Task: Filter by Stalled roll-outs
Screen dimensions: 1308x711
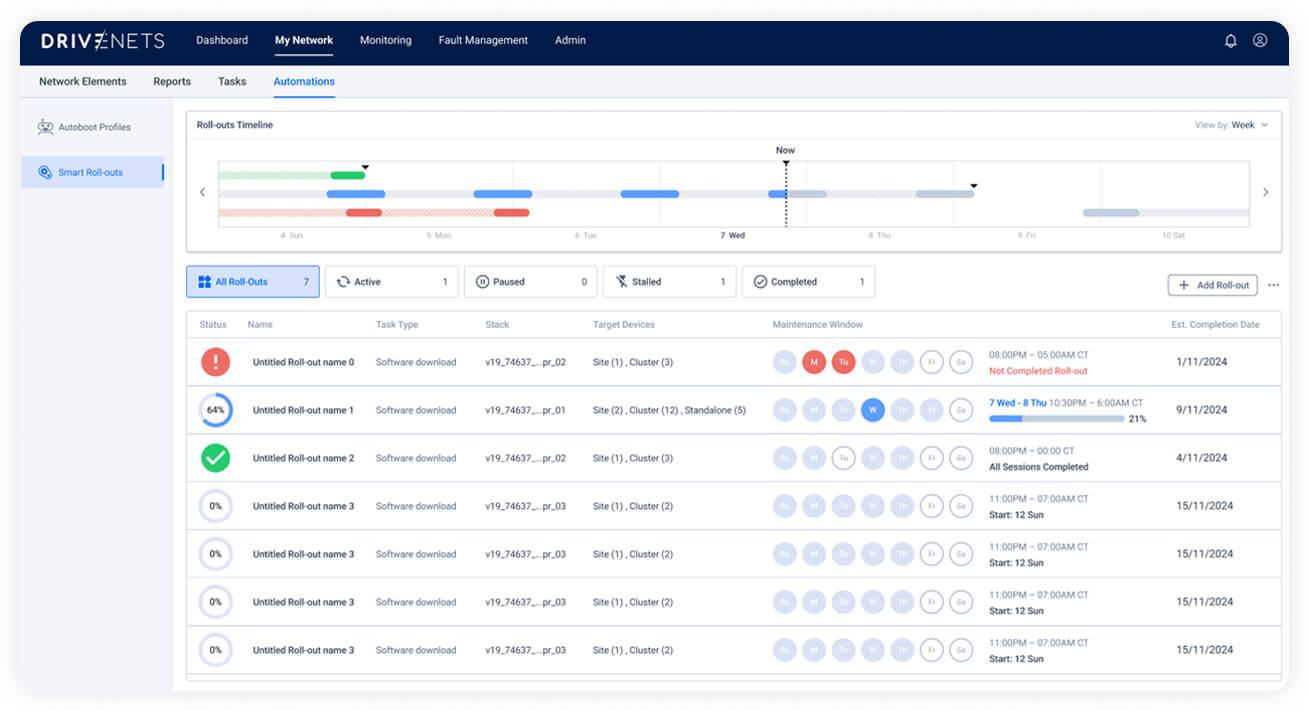Action: pyautogui.click(x=669, y=282)
